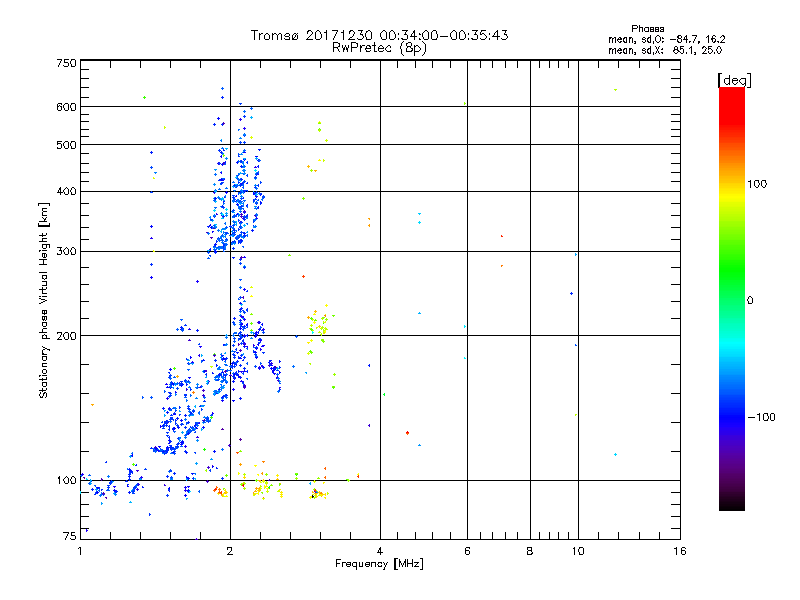Screen dimensions: 800x600
Task: Click the black bottom of the colorbar
Action: 732,503
